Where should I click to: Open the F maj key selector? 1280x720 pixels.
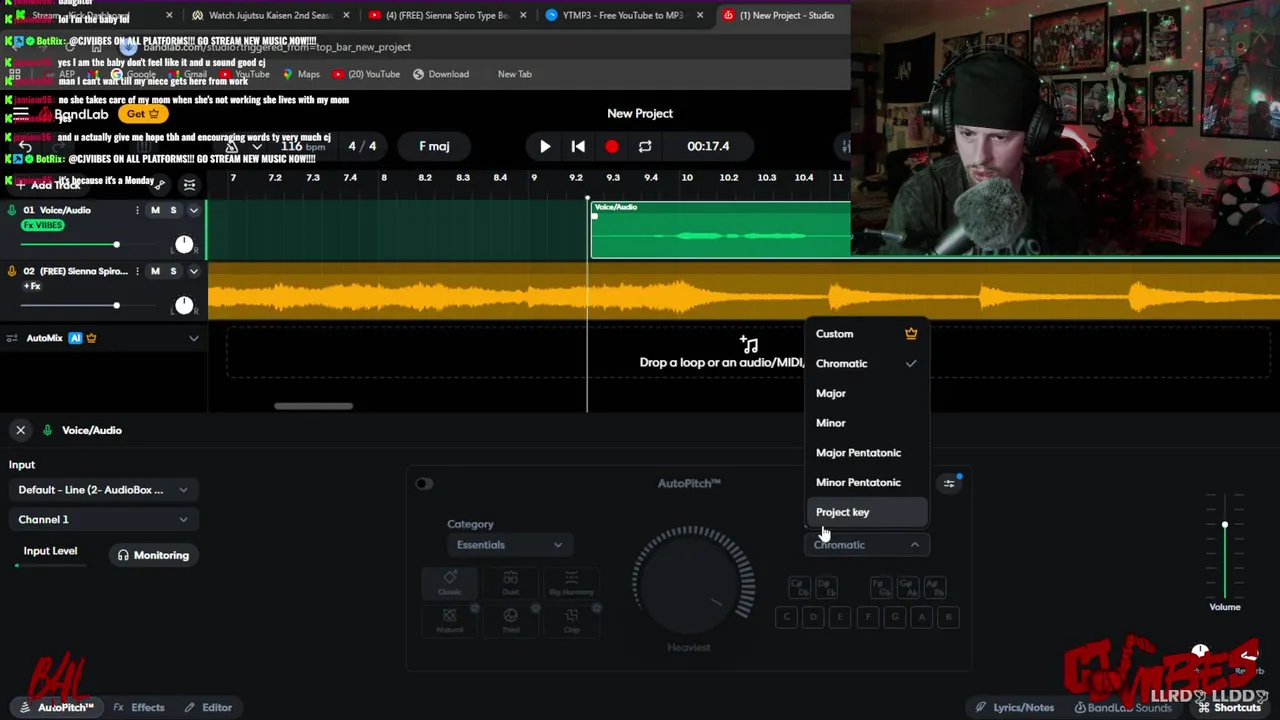pos(434,146)
